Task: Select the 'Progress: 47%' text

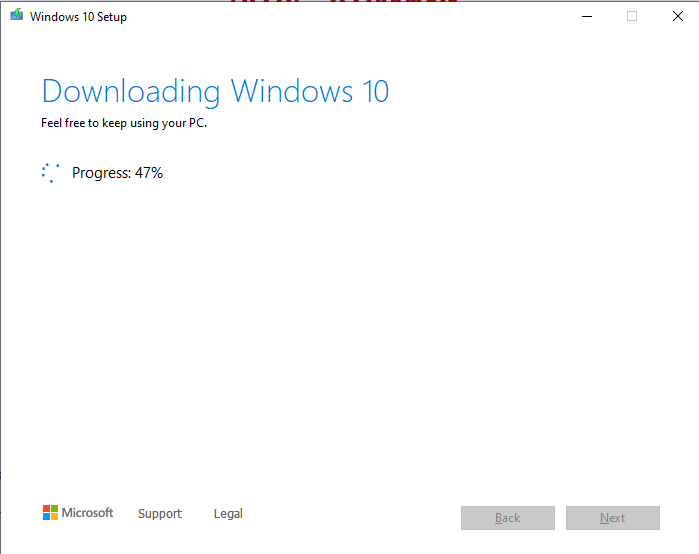Action: pos(117,173)
